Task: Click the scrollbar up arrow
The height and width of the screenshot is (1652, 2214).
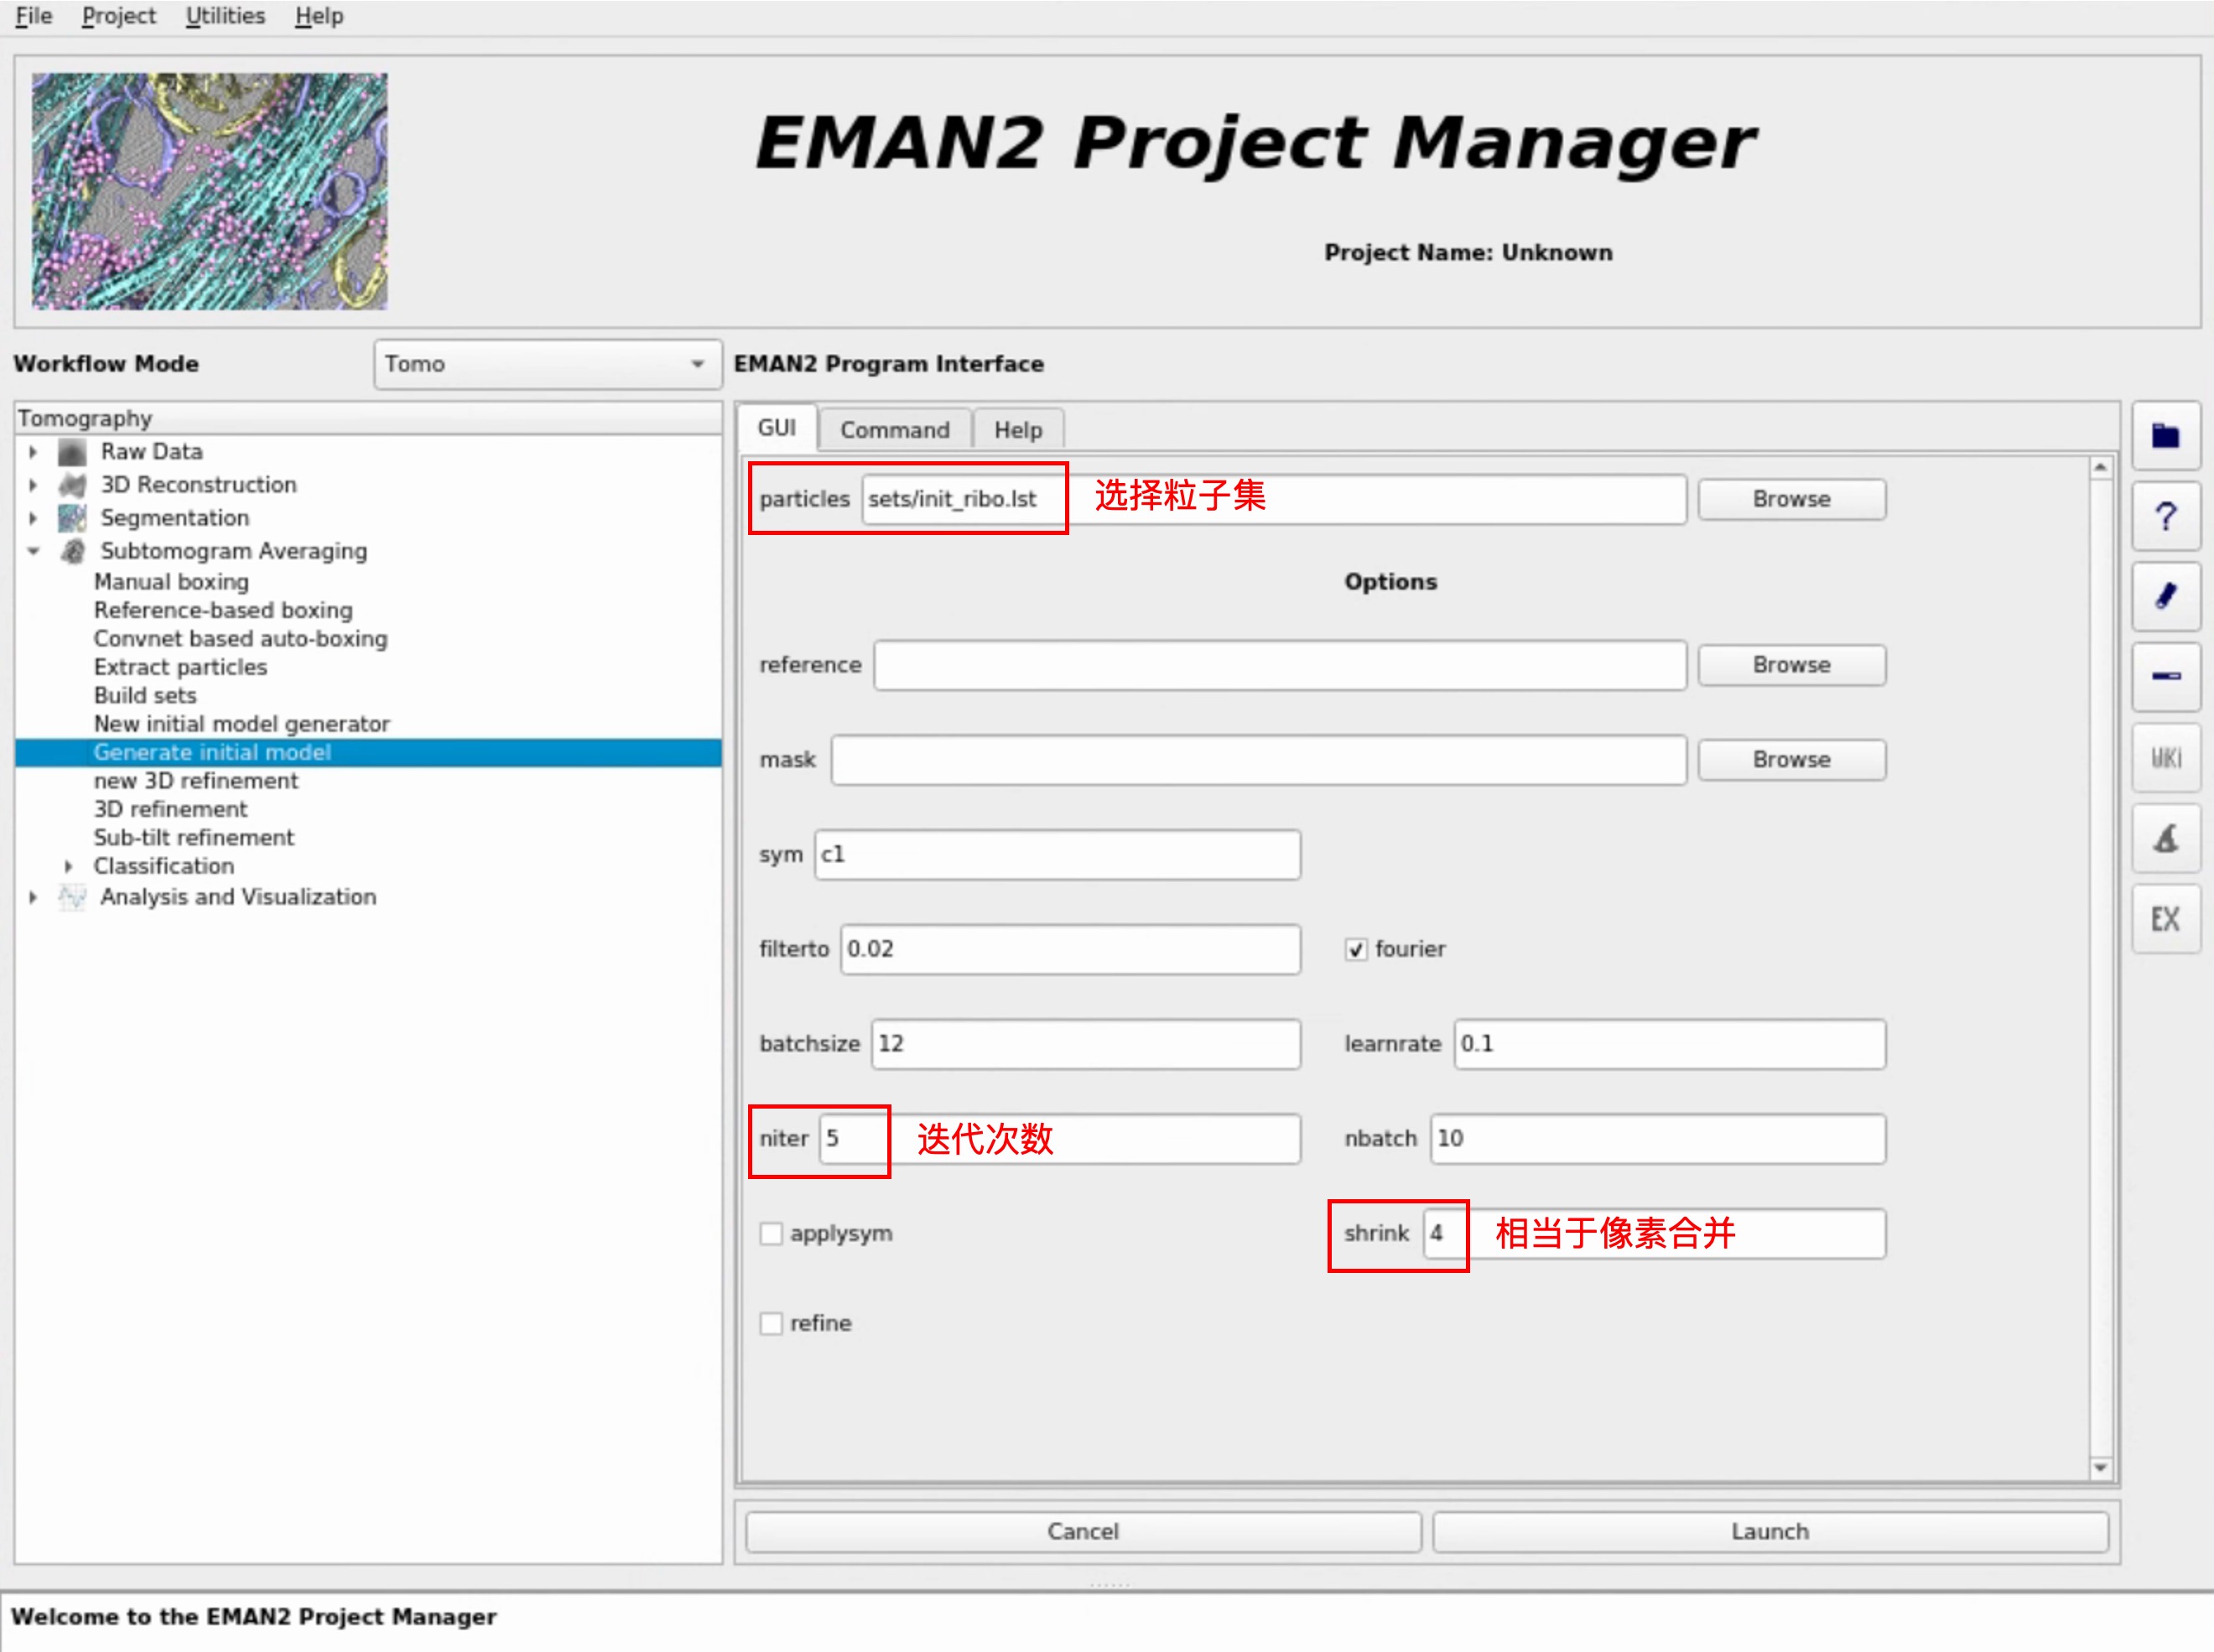Action: (x=2100, y=468)
